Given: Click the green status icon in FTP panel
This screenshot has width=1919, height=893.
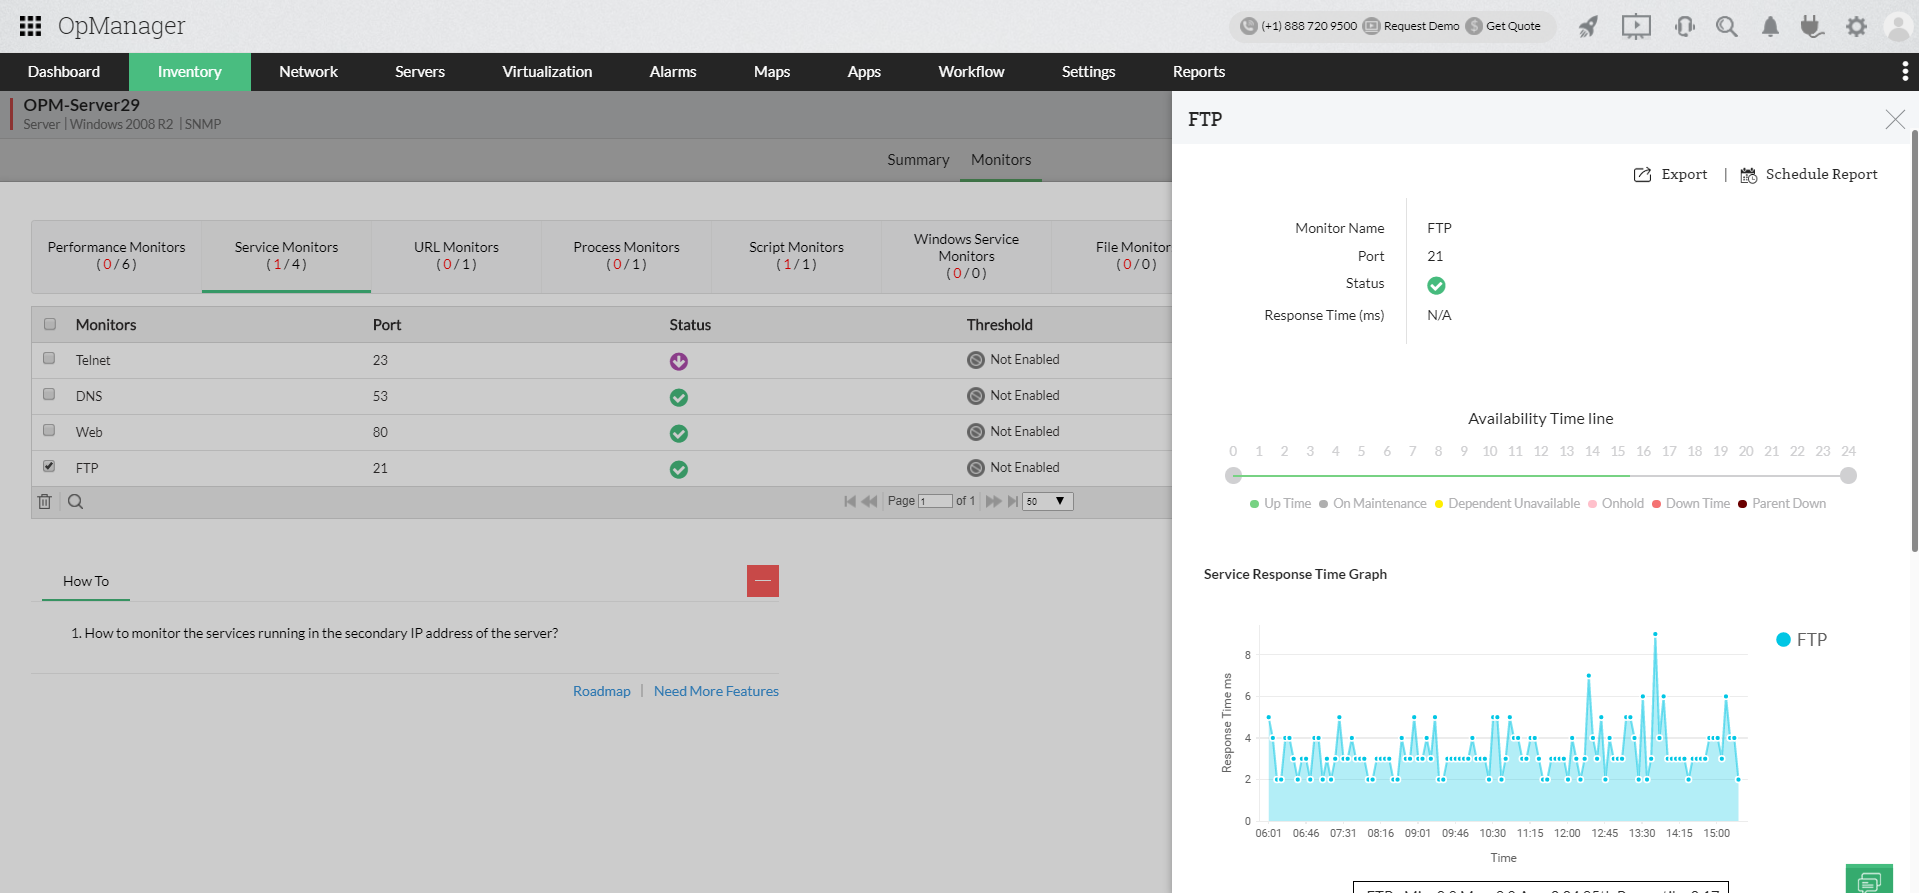Looking at the screenshot, I should [1436, 286].
